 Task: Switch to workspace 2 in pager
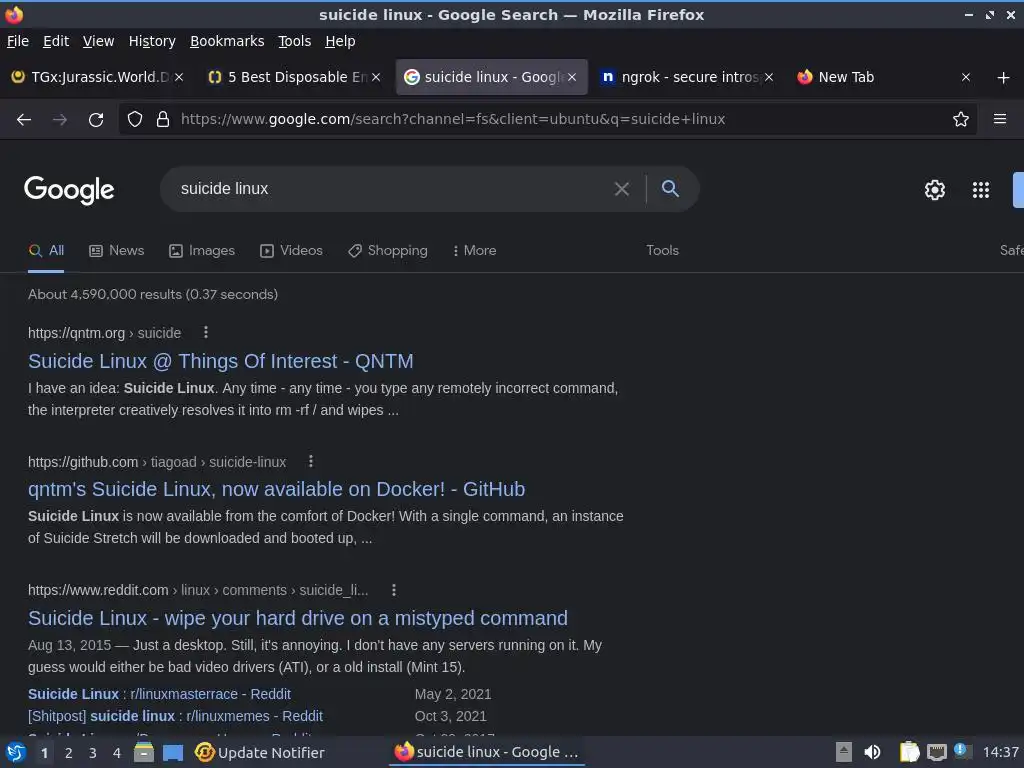coord(69,753)
